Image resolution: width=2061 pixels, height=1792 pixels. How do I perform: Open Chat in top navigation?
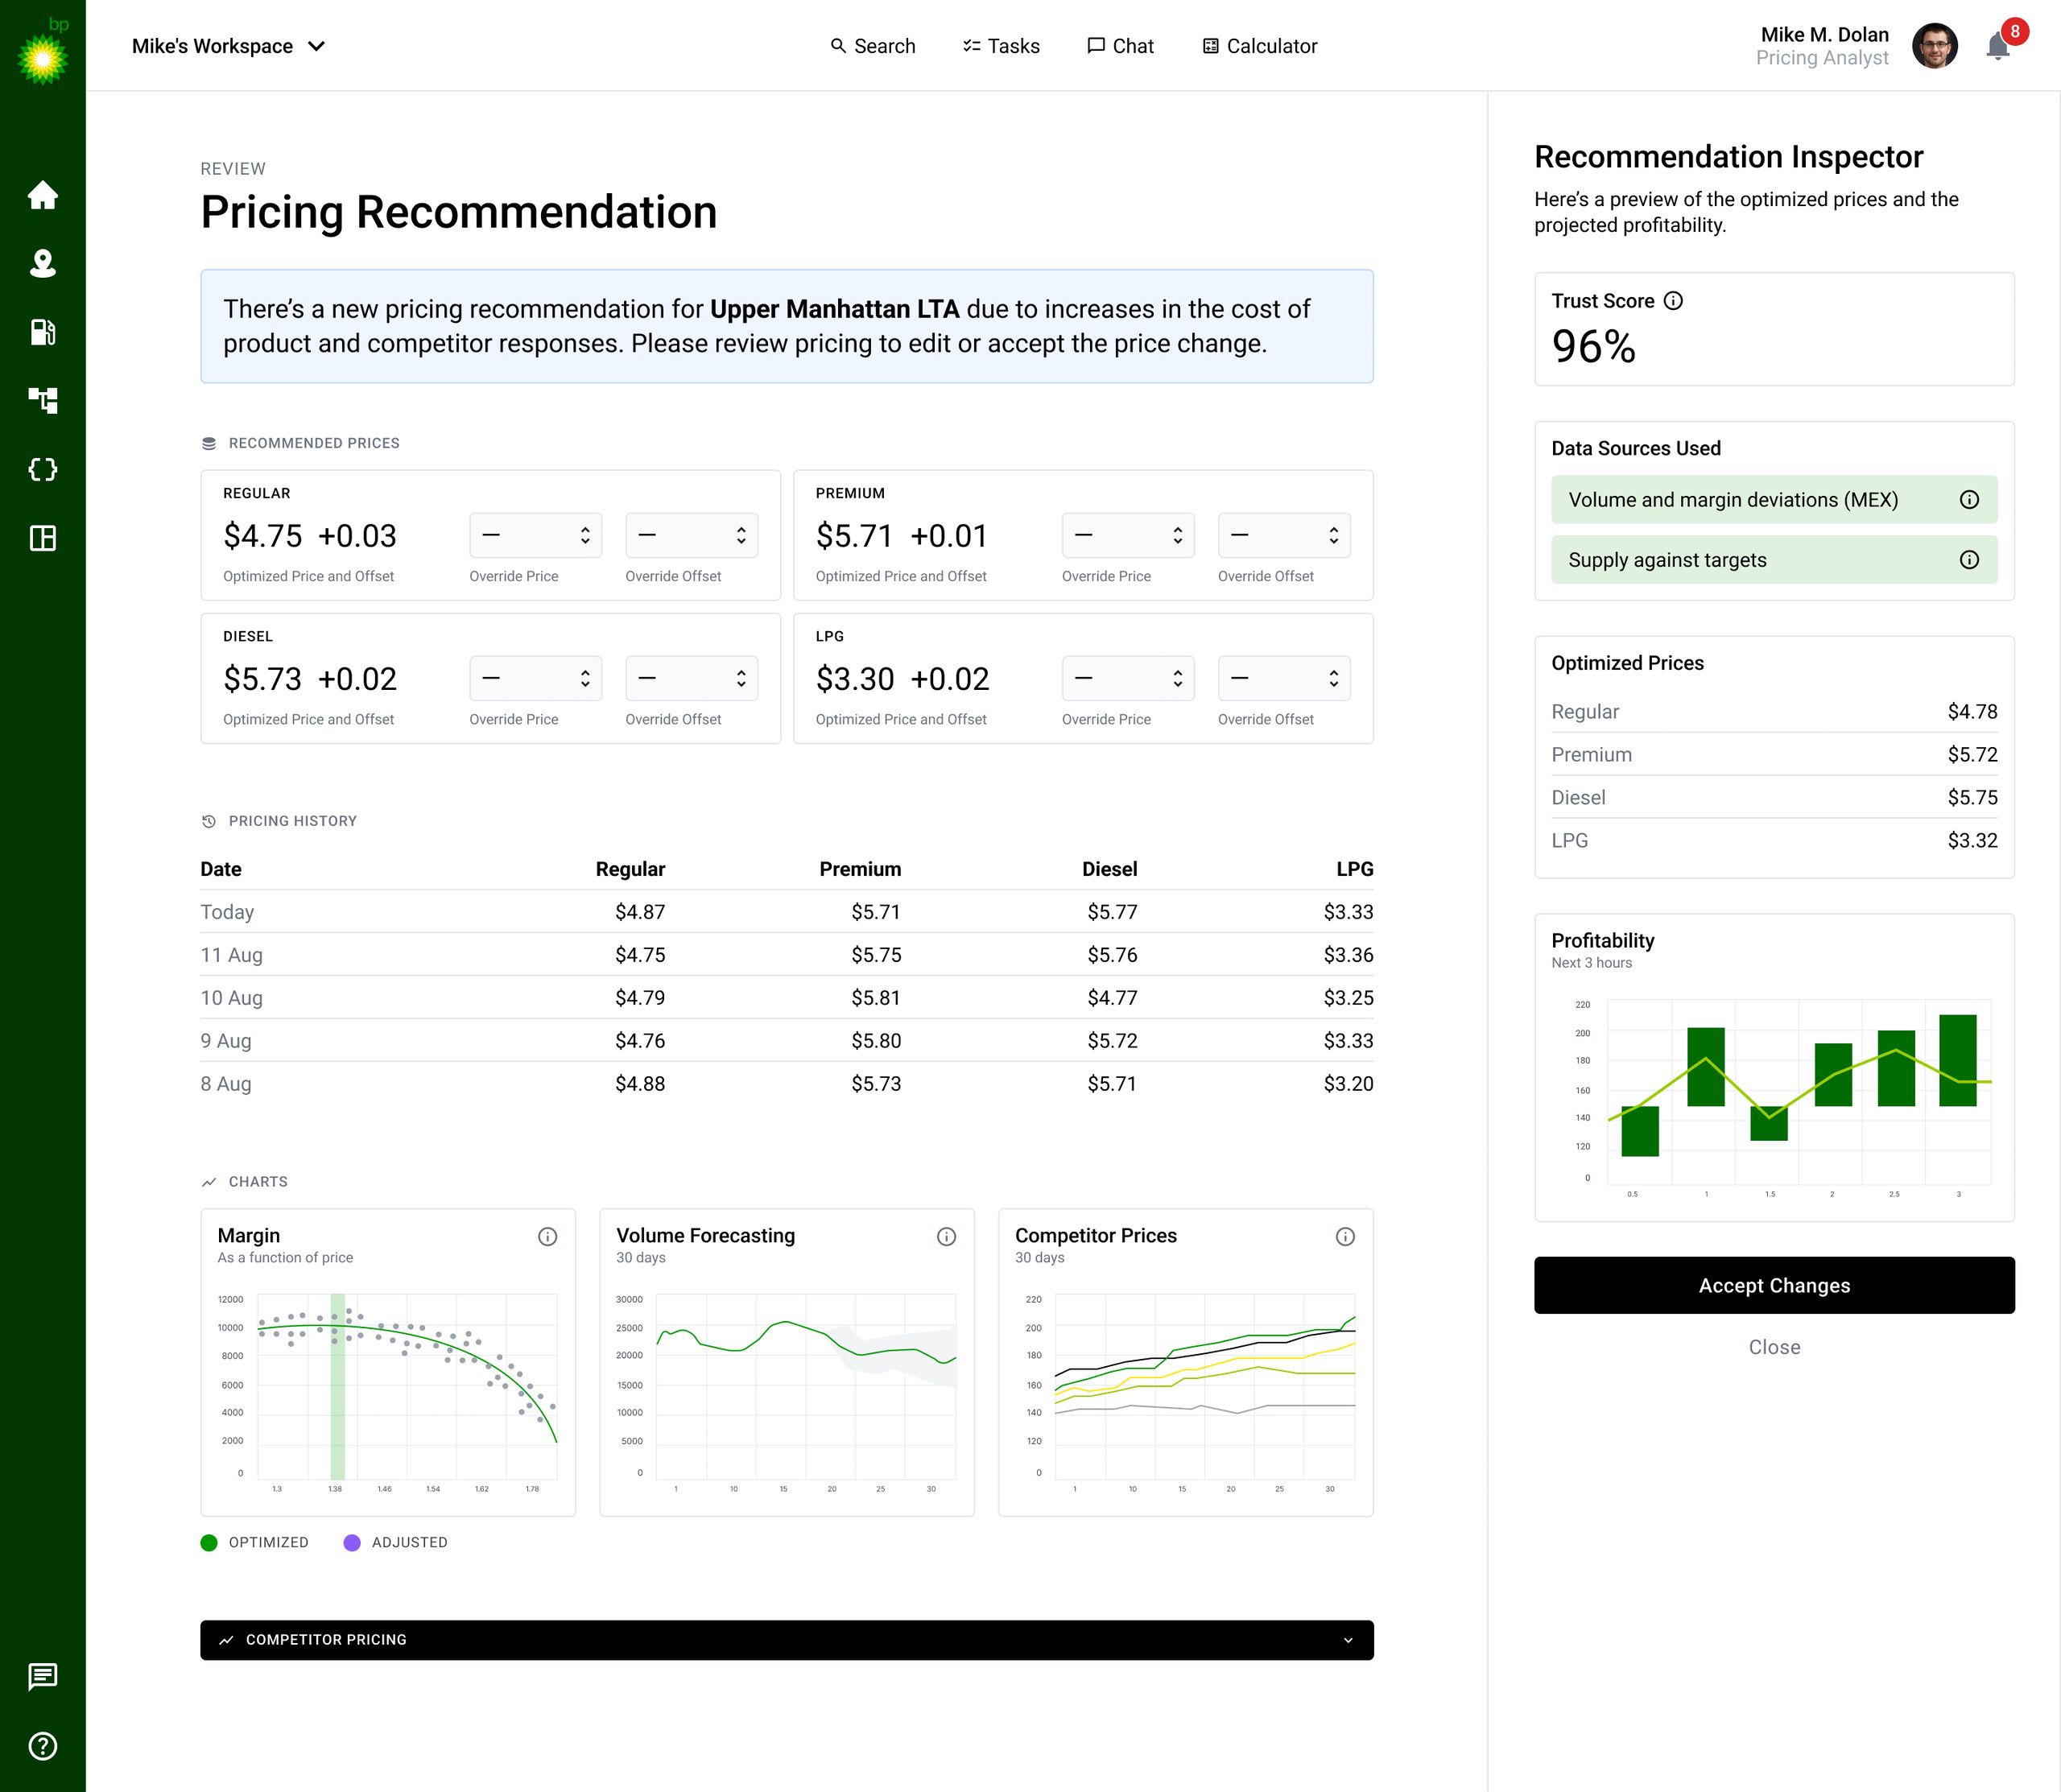click(x=1120, y=46)
